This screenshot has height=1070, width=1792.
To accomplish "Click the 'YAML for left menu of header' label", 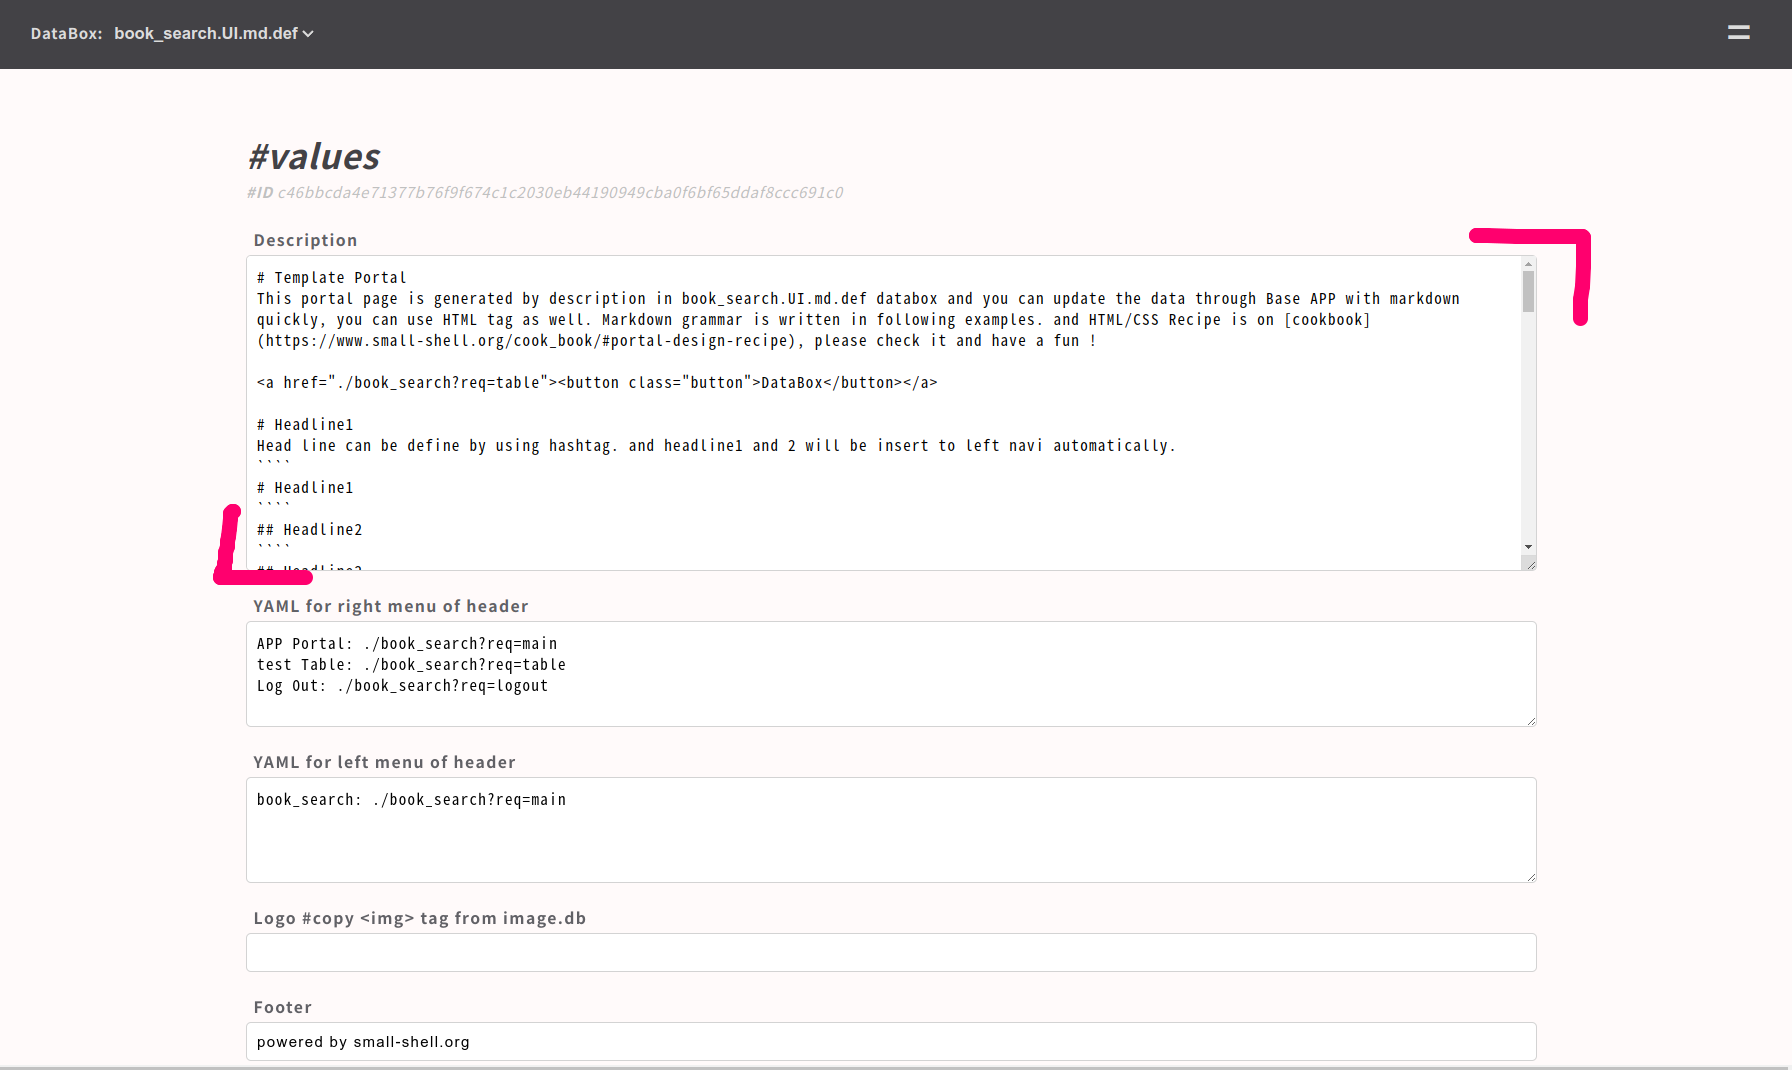I will point(384,762).
